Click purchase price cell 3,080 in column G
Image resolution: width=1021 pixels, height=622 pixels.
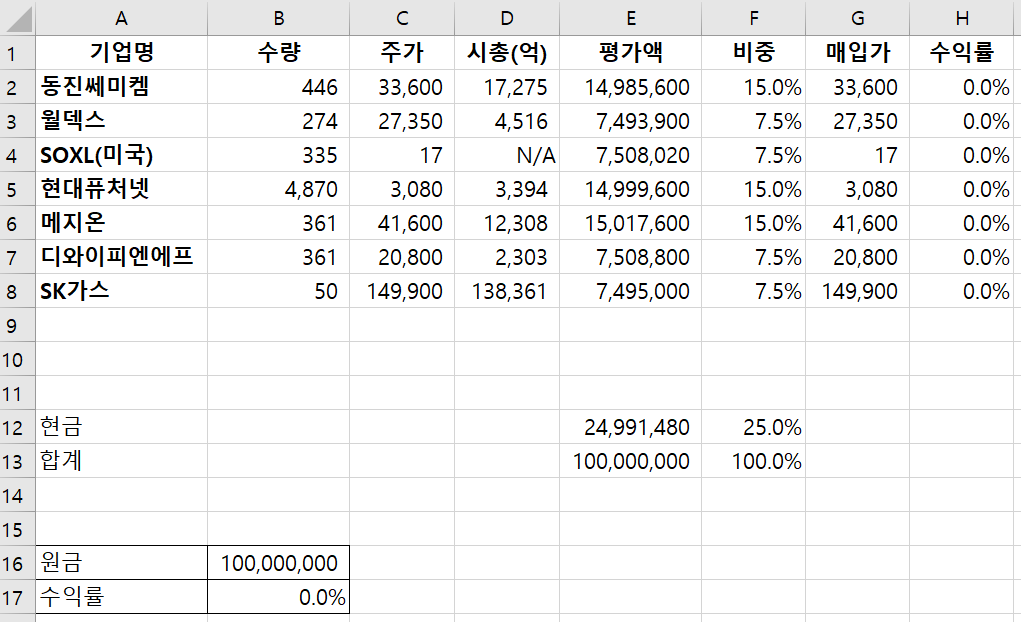click(858, 189)
